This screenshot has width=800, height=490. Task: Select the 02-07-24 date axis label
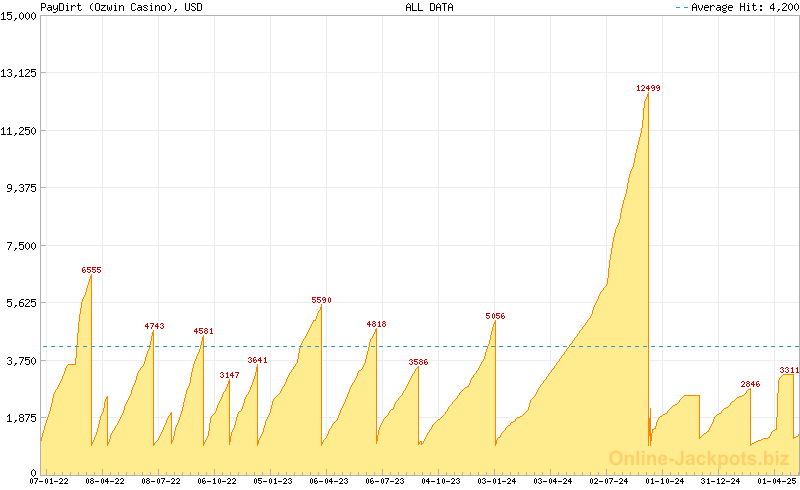click(608, 481)
